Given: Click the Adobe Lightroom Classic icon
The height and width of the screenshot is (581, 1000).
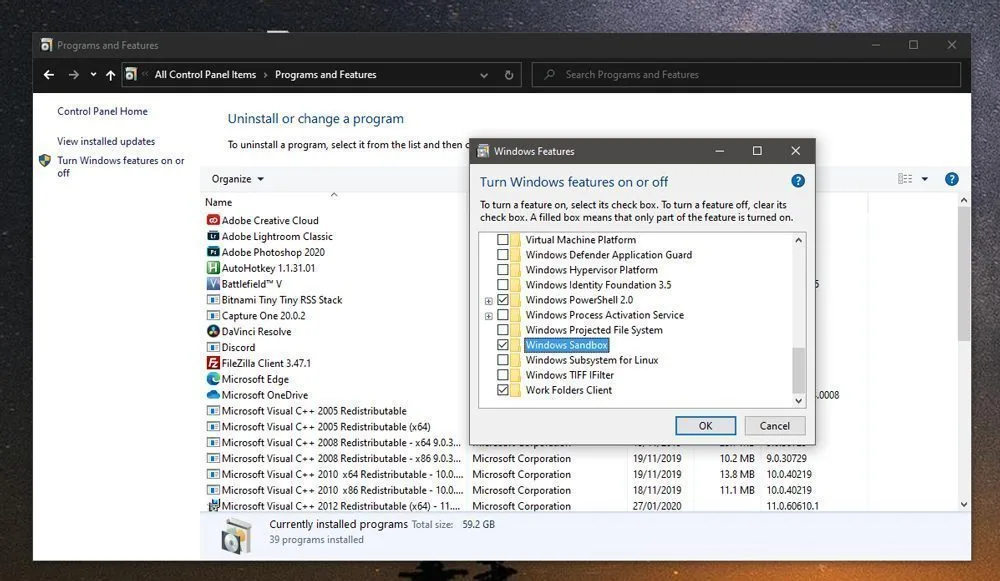Looking at the screenshot, I should 213,236.
